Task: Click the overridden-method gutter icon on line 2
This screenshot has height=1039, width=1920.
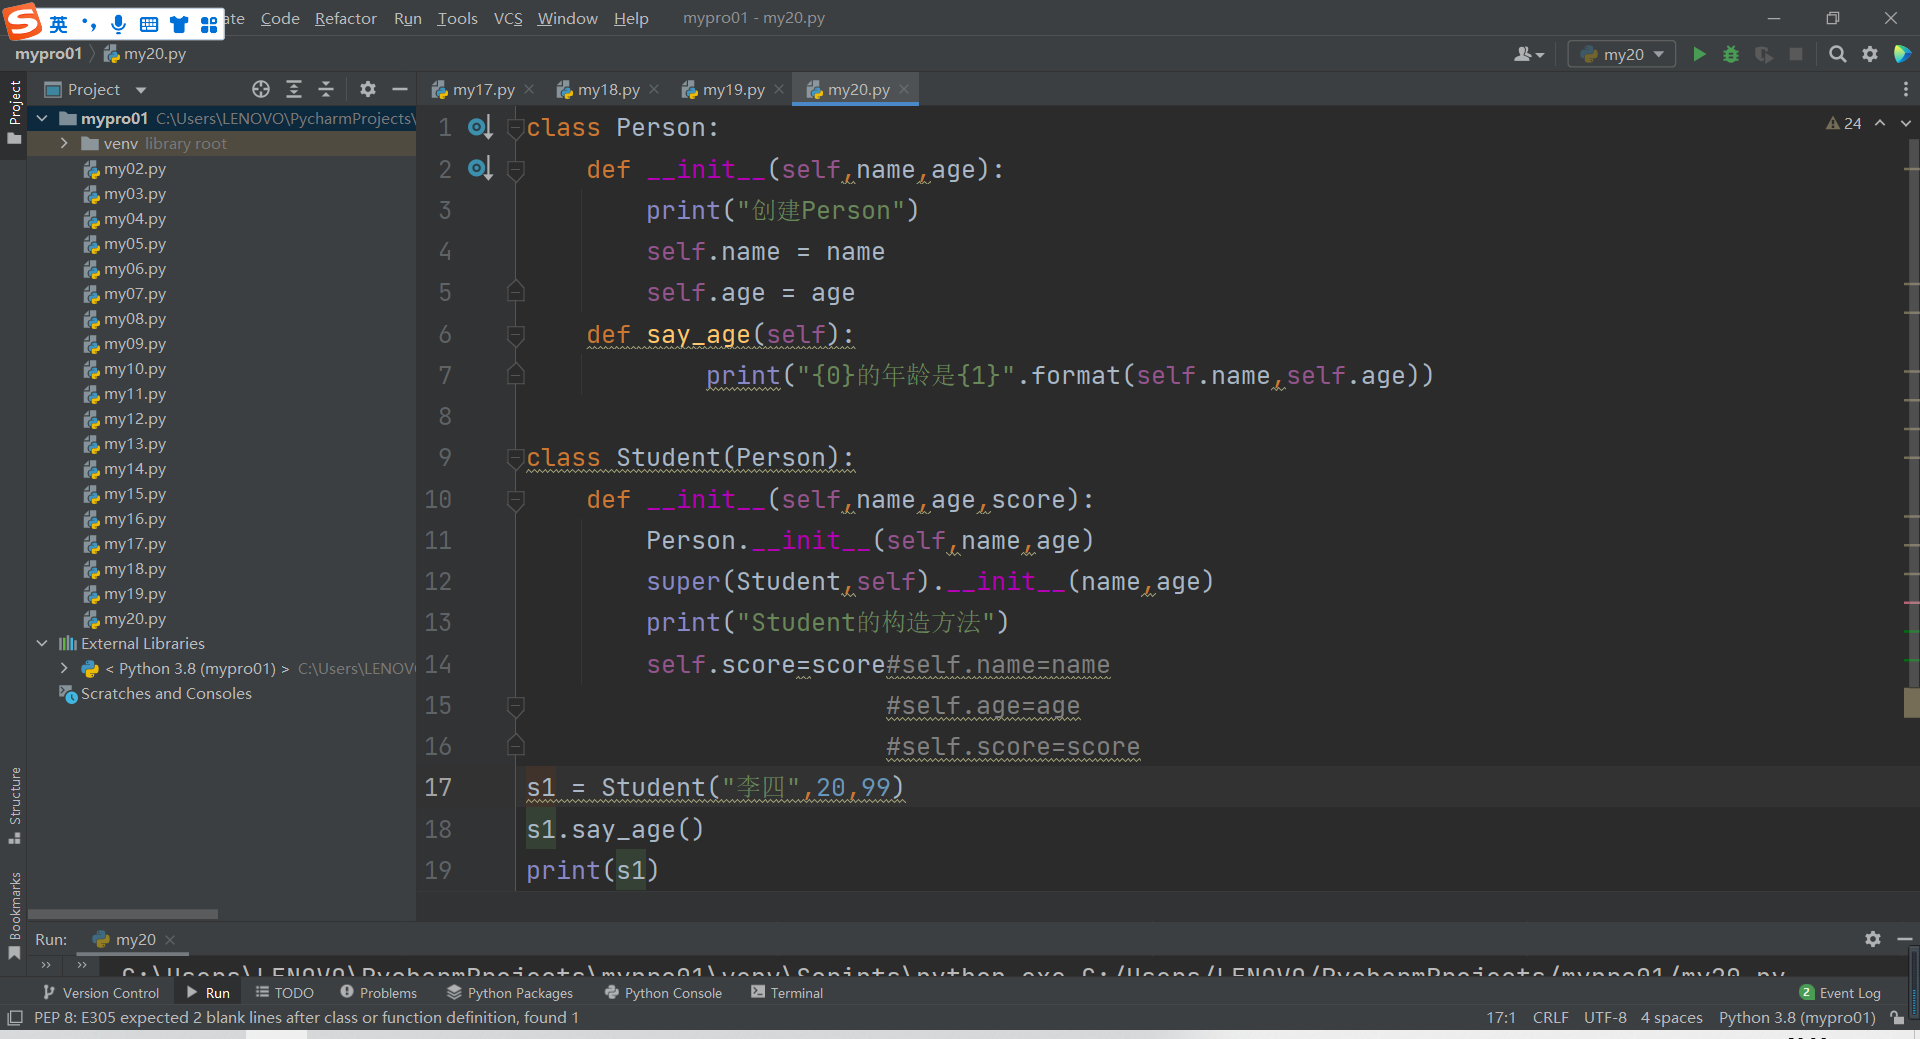Action: 480,168
